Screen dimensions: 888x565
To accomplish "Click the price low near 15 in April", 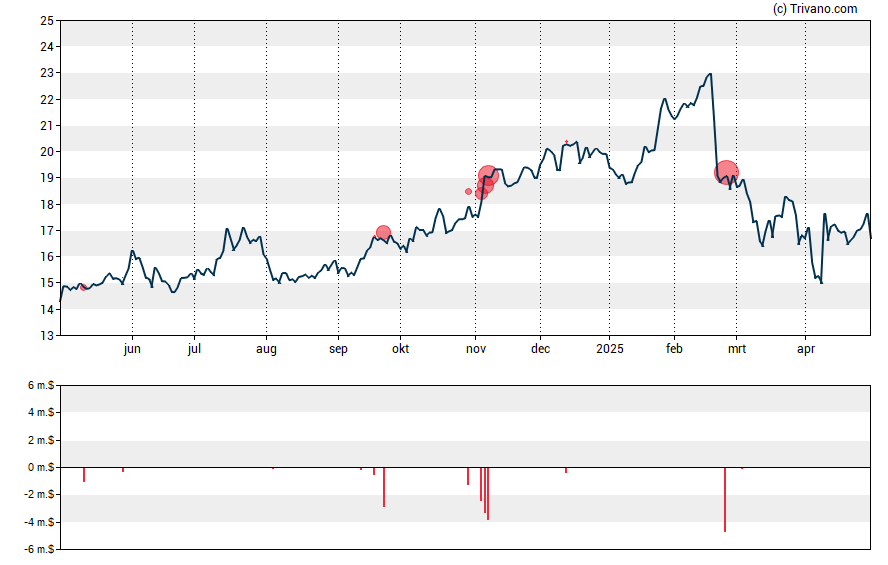I will 821,282.
